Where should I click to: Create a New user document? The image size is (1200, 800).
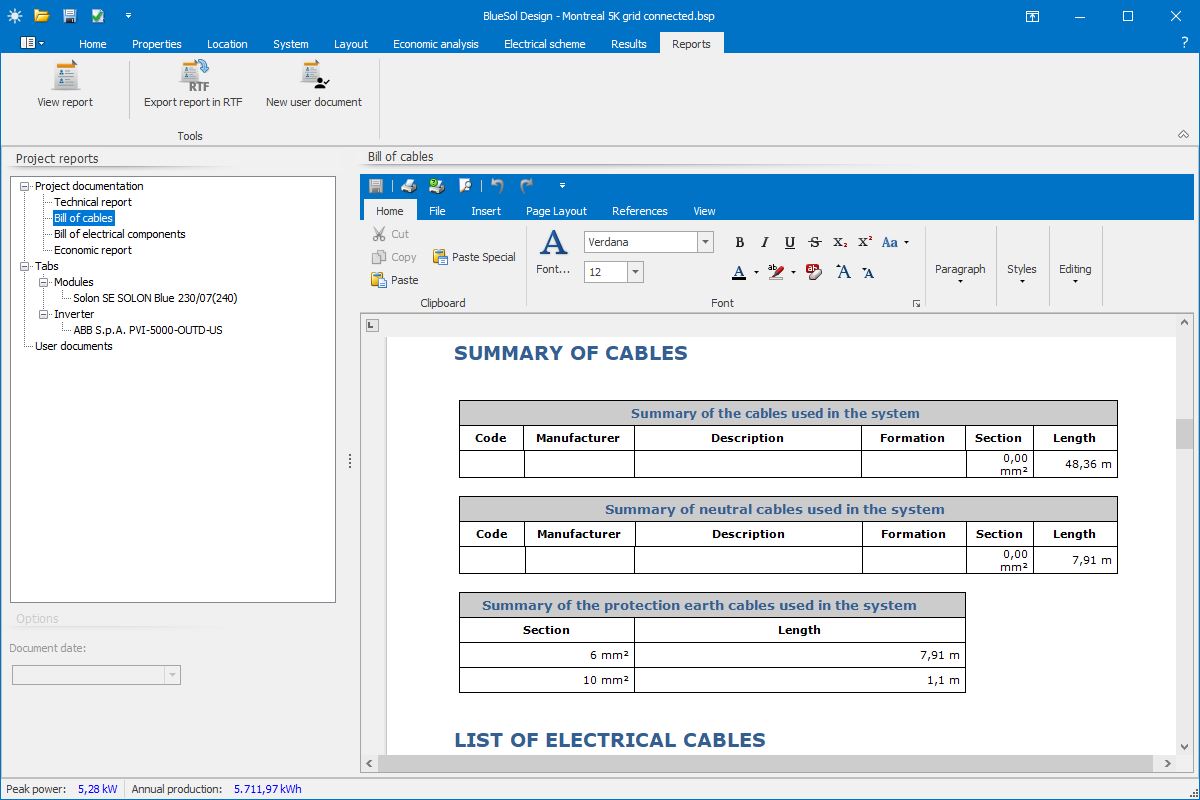(314, 85)
